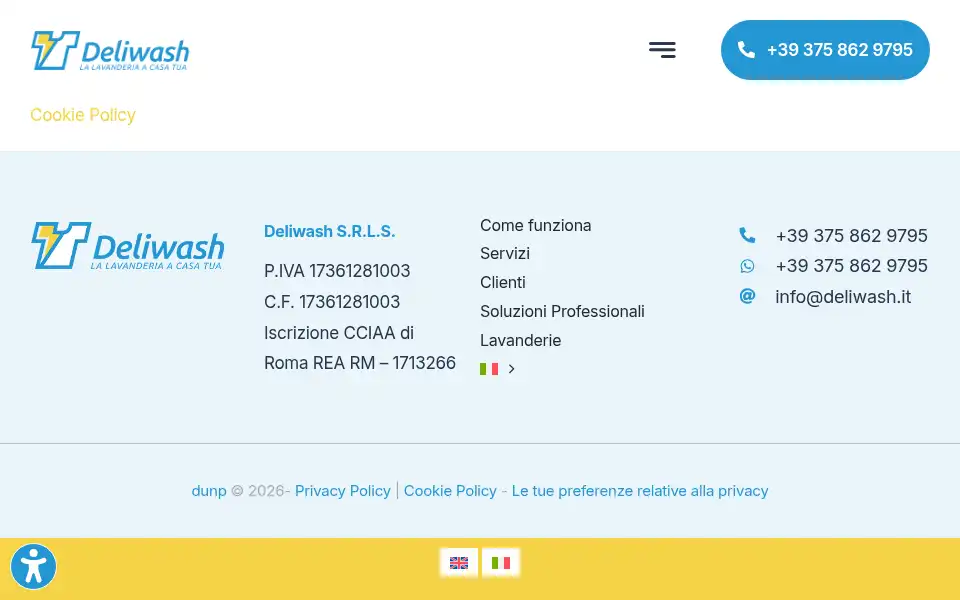Click the yellow Cookie Policy heading
Viewport: 960px width, 600px height.
coord(83,114)
